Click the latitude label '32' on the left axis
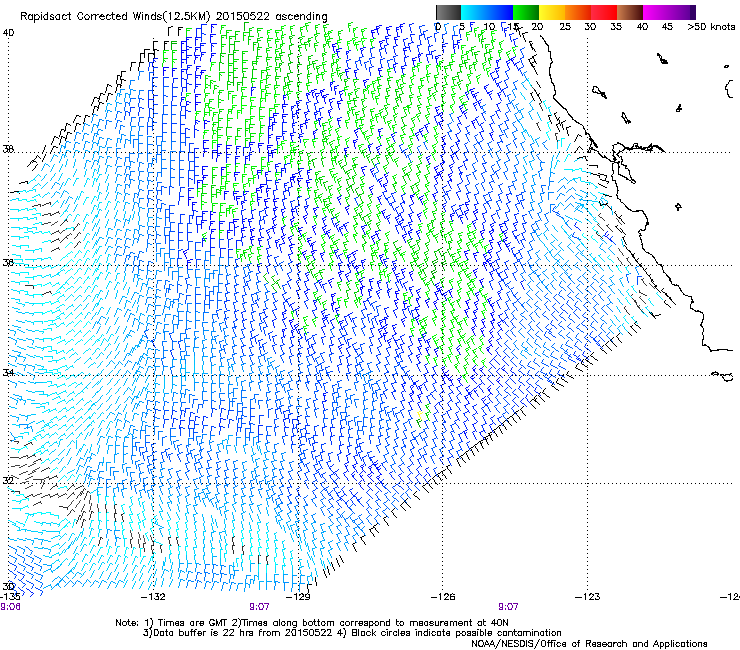740x650 pixels. click(x=8, y=481)
